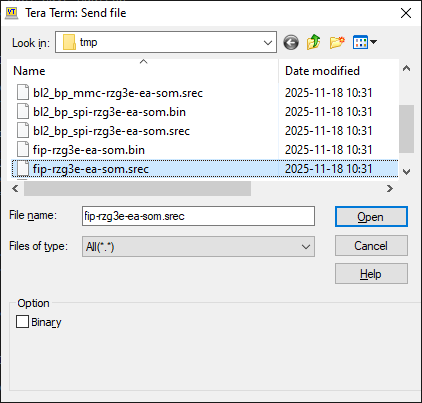Click the Open button
The height and width of the screenshot is (403, 422).
[x=371, y=217]
